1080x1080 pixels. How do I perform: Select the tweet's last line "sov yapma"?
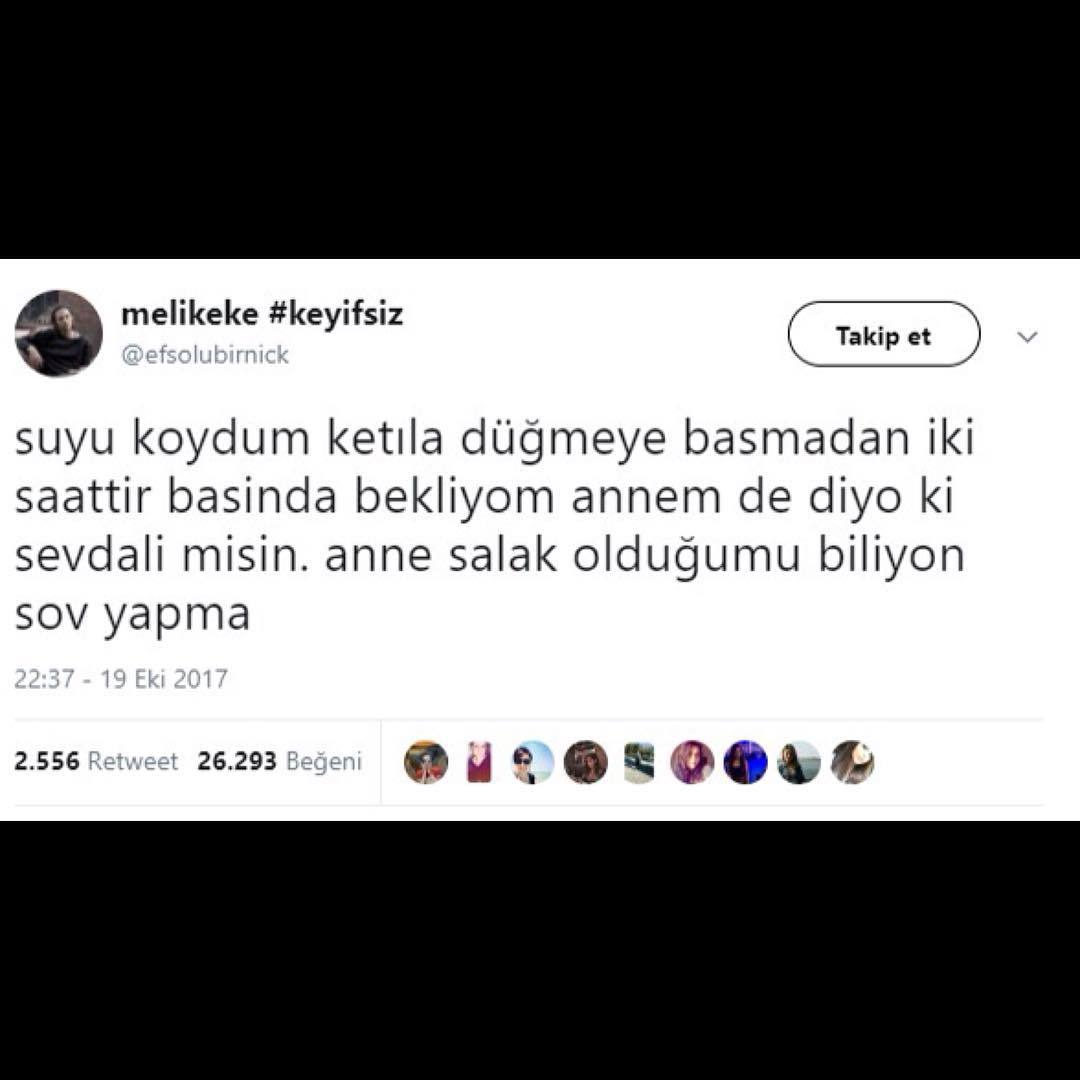click(x=132, y=614)
